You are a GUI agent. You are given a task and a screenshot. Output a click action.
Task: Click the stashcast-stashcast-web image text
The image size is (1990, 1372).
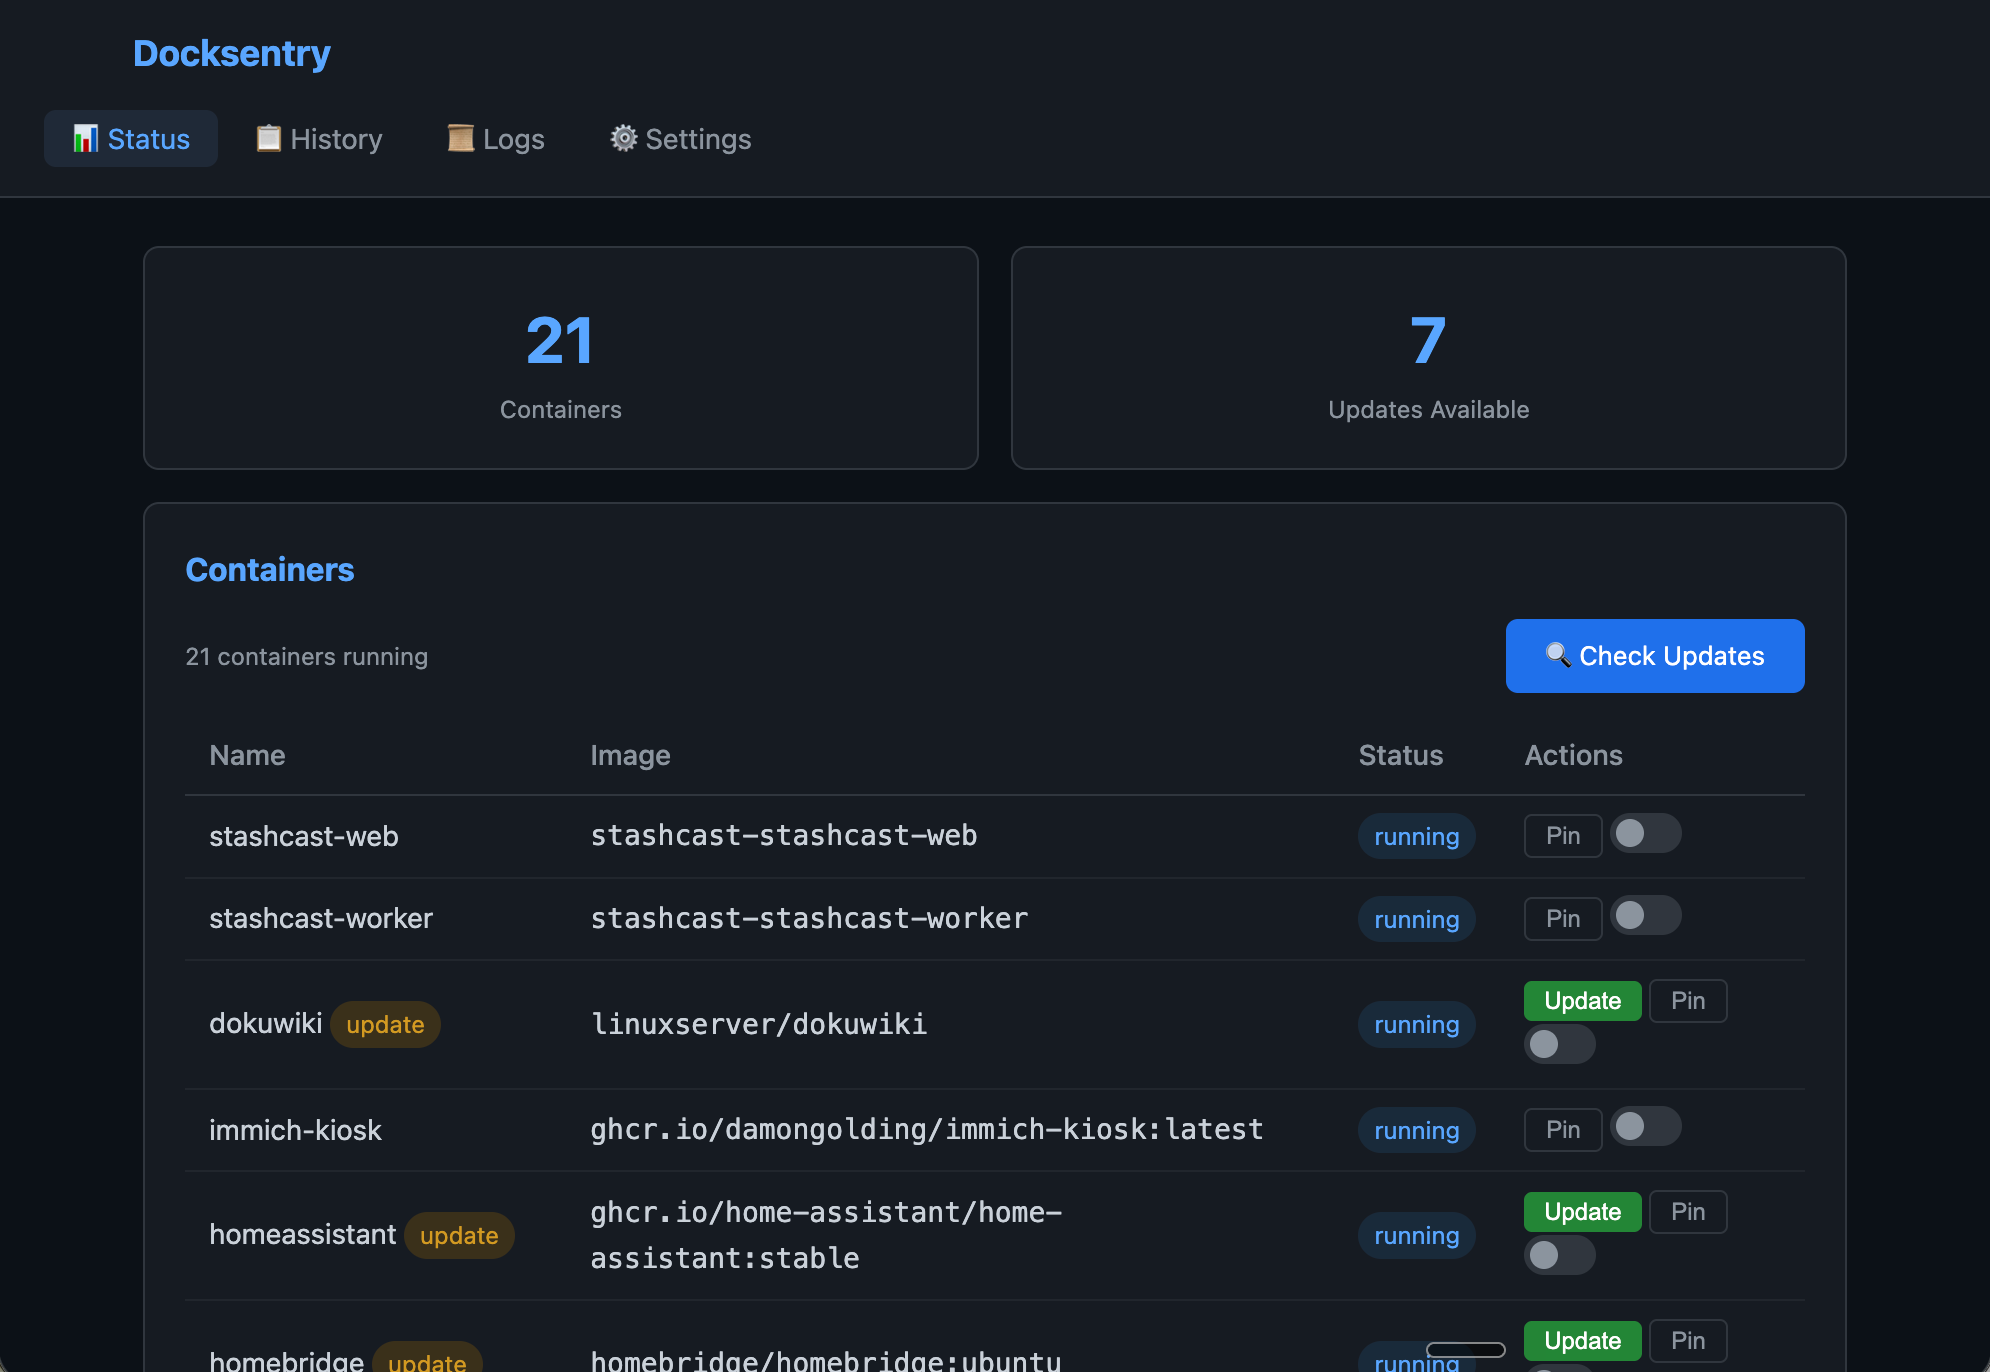point(784,835)
